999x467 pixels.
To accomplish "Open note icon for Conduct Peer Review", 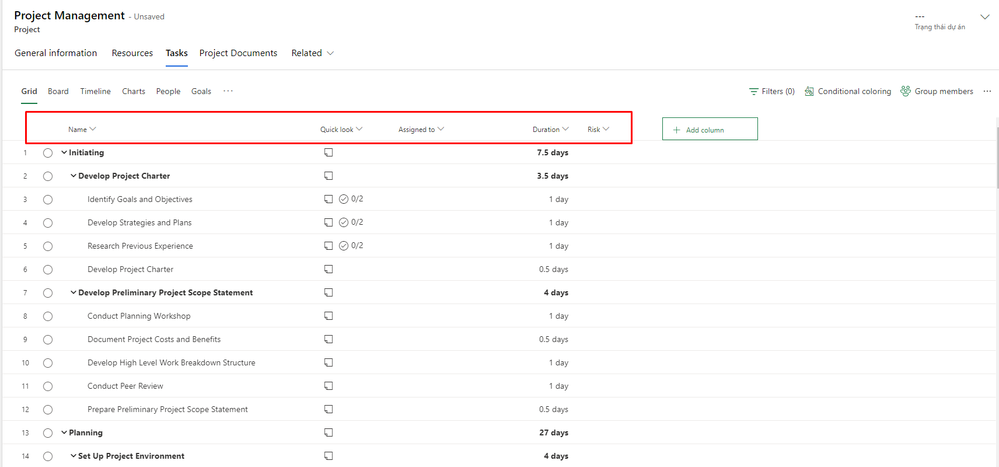I will pos(328,385).
